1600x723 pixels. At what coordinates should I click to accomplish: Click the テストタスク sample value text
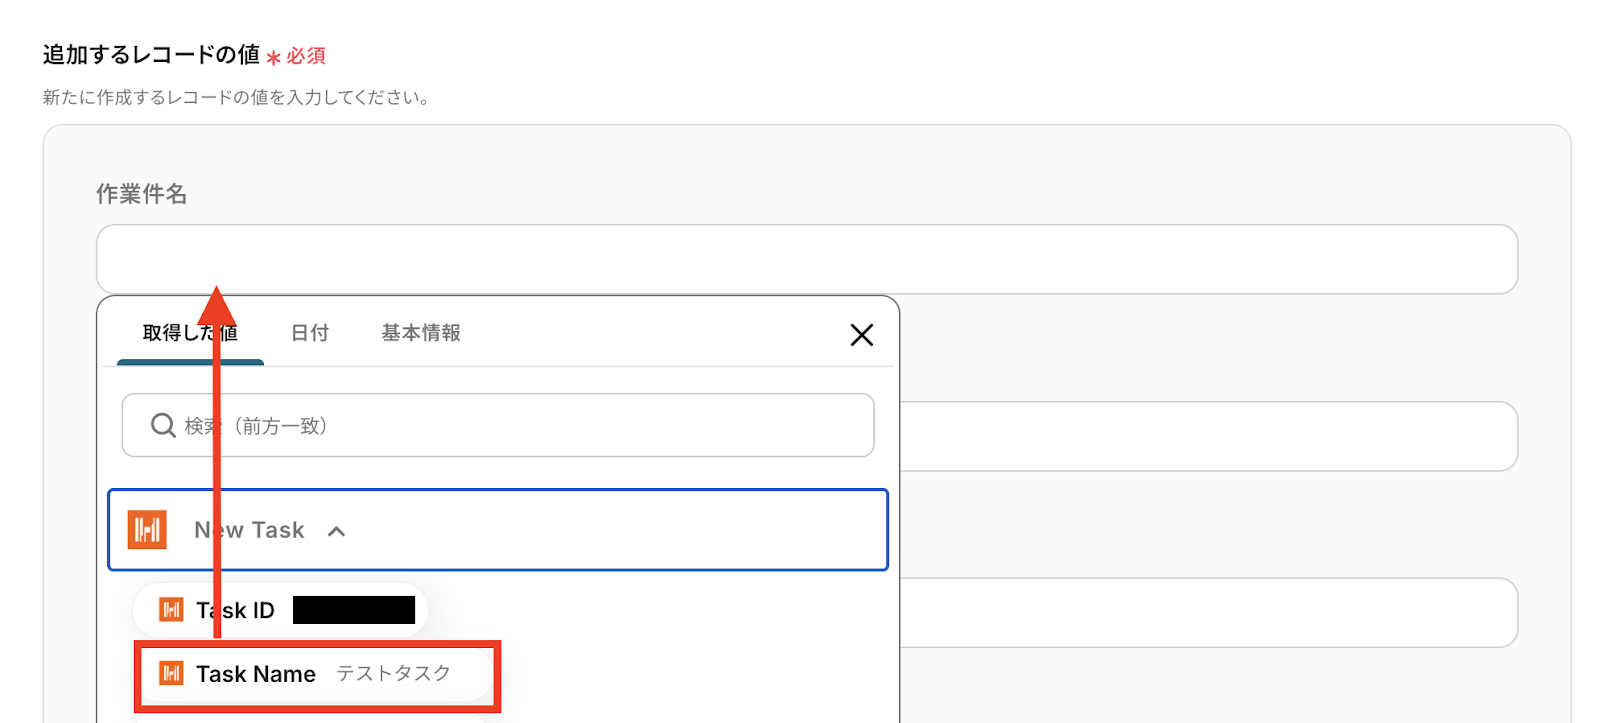point(393,674)
